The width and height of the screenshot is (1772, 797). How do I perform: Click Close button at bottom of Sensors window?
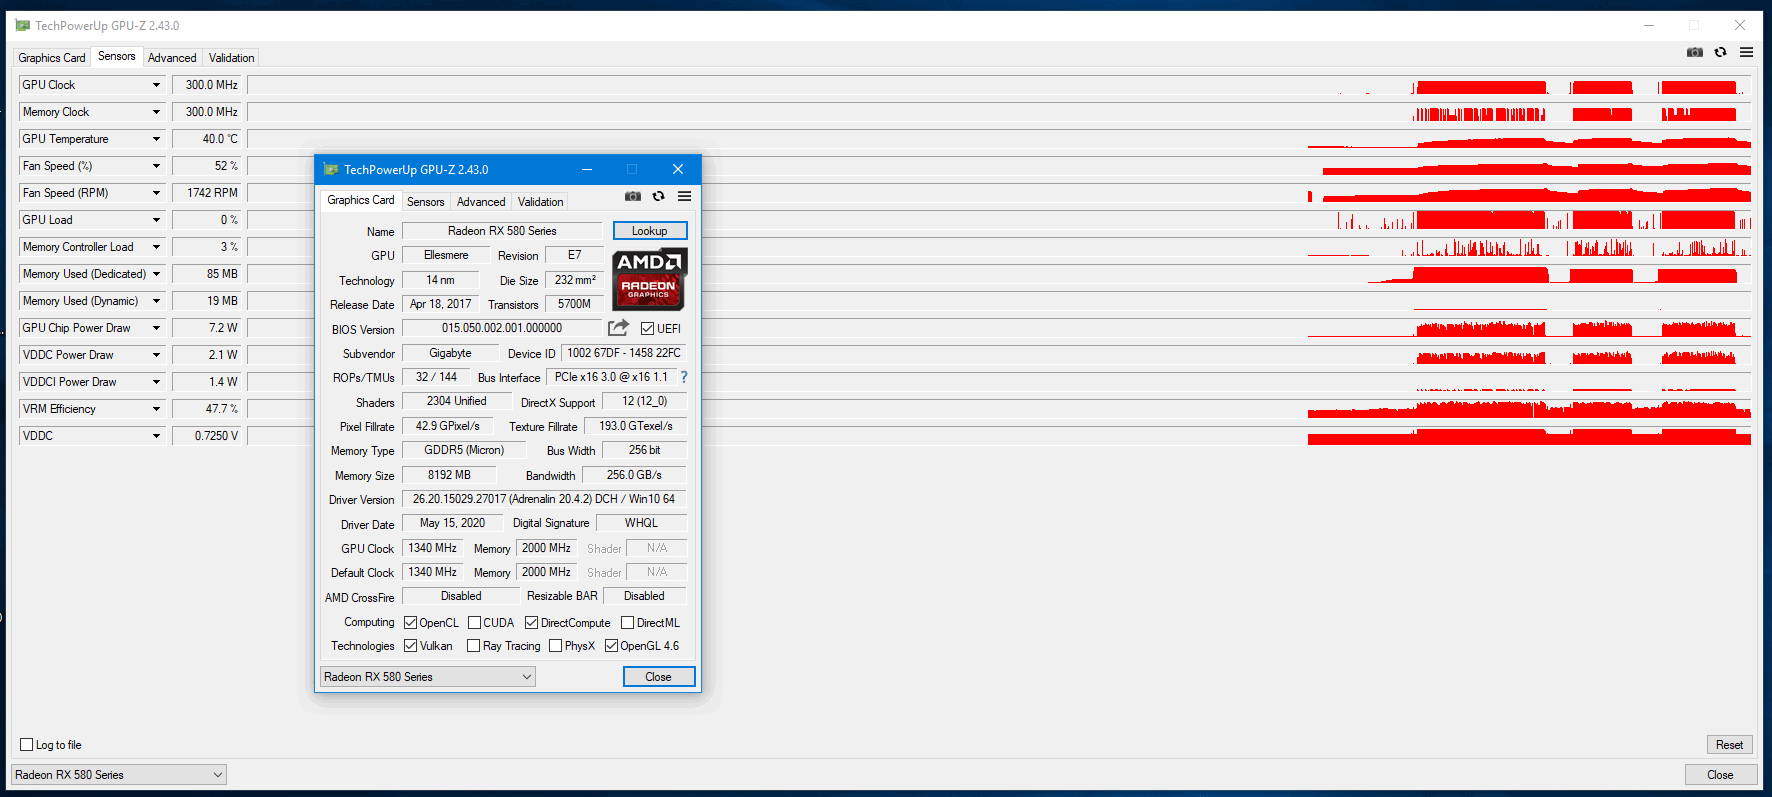click(1720, 775)
